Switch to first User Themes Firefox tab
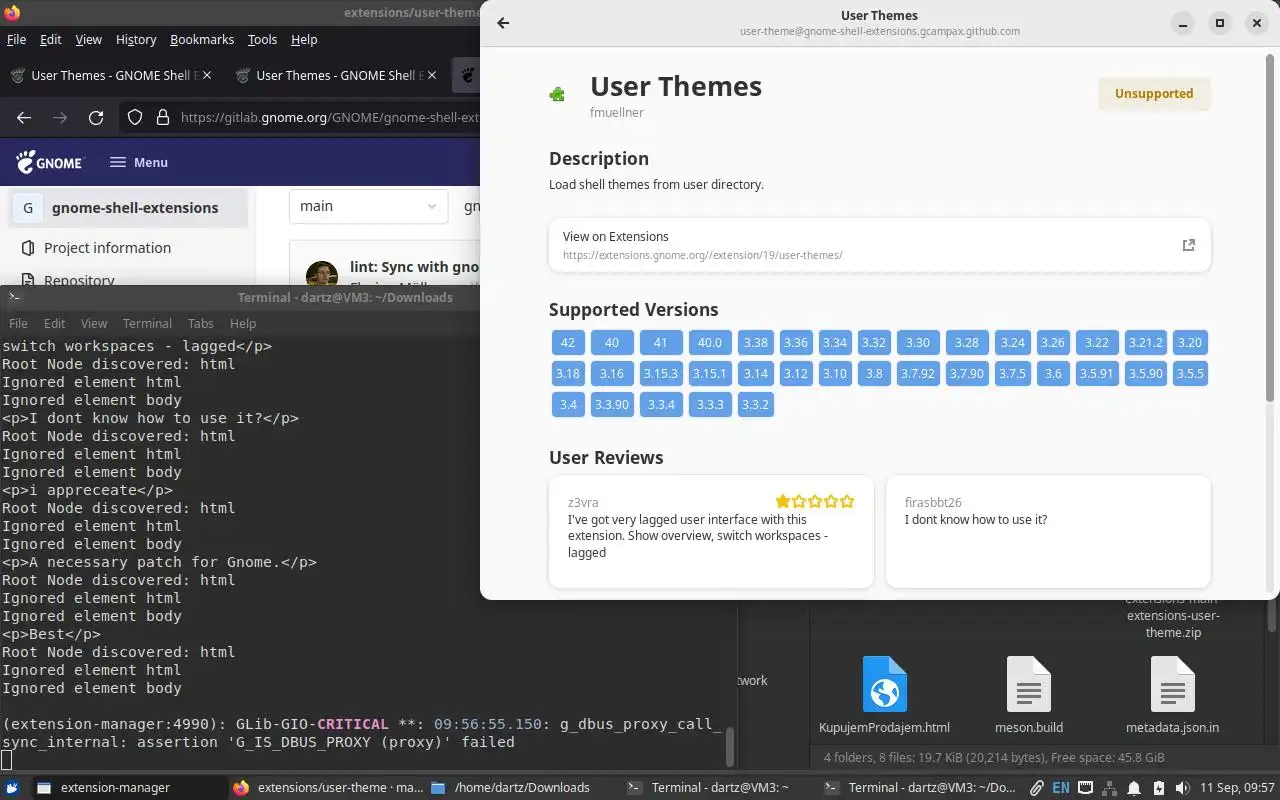Viewport: 1280px width, 800px height. 110,75
